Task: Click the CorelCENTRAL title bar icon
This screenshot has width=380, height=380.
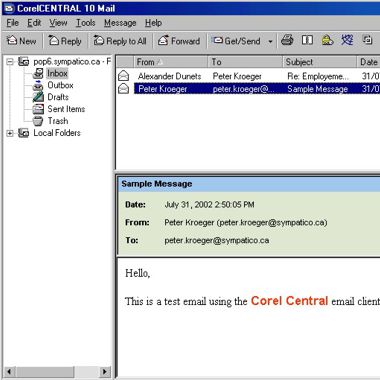Action: [x=9, y=8]
